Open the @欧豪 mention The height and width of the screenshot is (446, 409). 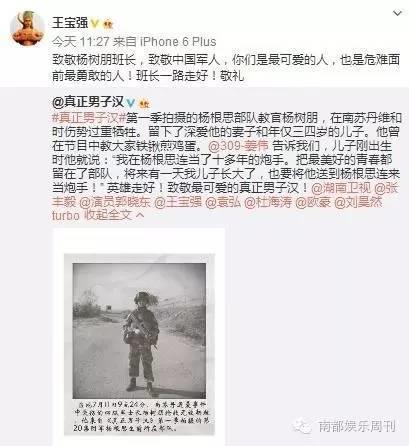pos(313,202)
